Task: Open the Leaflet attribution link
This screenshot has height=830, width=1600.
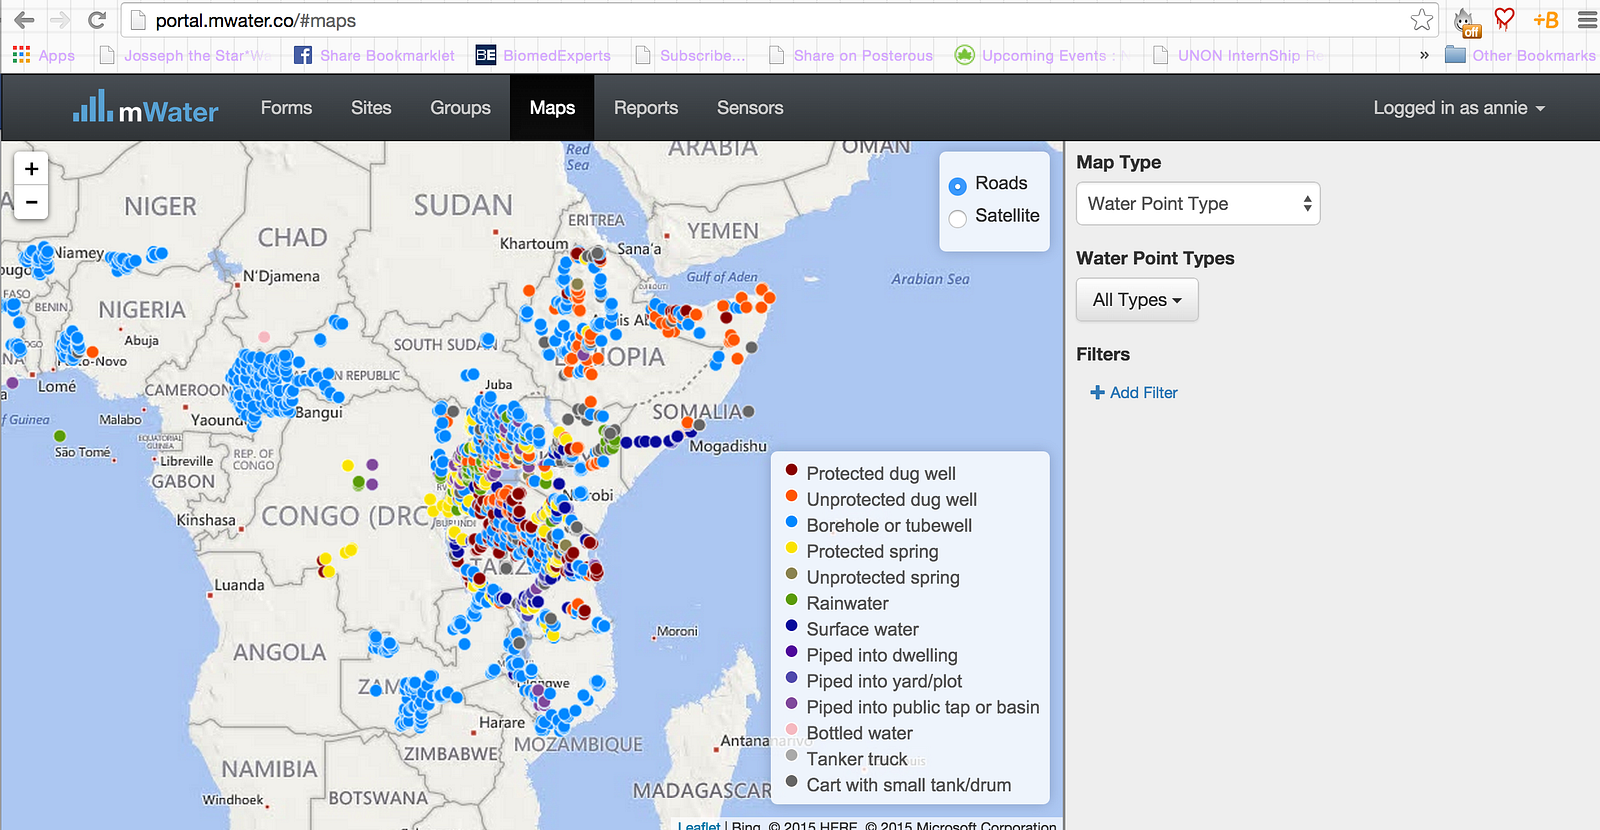Action: click(x=699, y=825)
